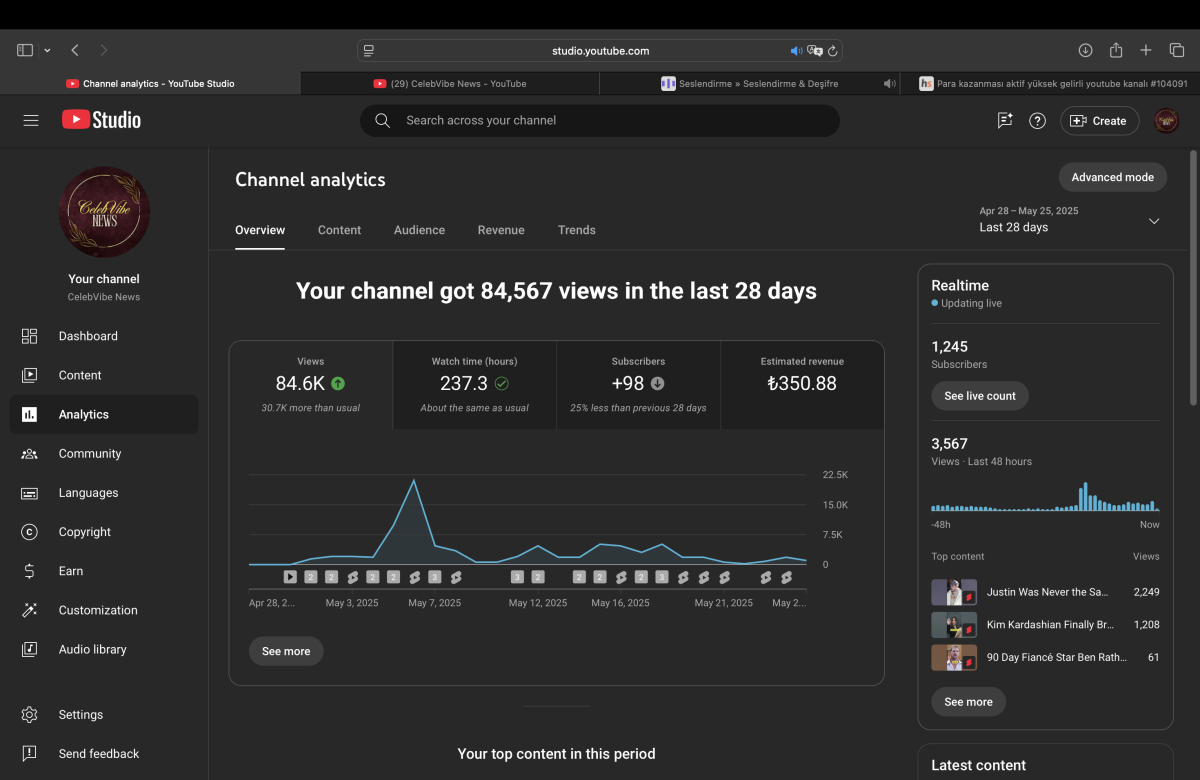Viewport: 1200px width, 780px height.
Task: Select Analytics in the sidebar
Action: click(104, 414)
